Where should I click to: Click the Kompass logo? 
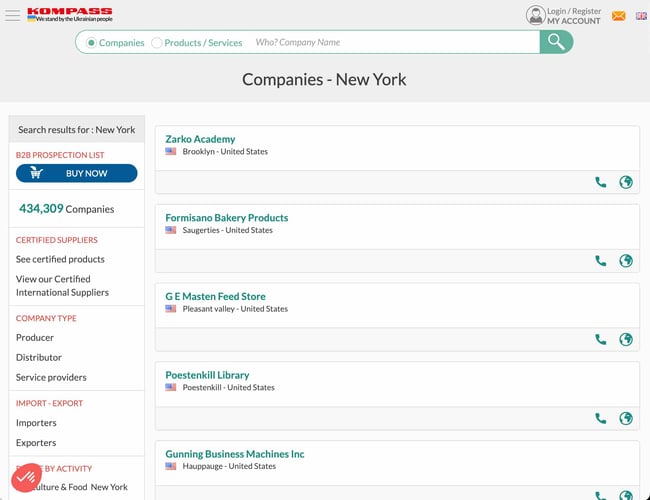(x=70, y=15)
